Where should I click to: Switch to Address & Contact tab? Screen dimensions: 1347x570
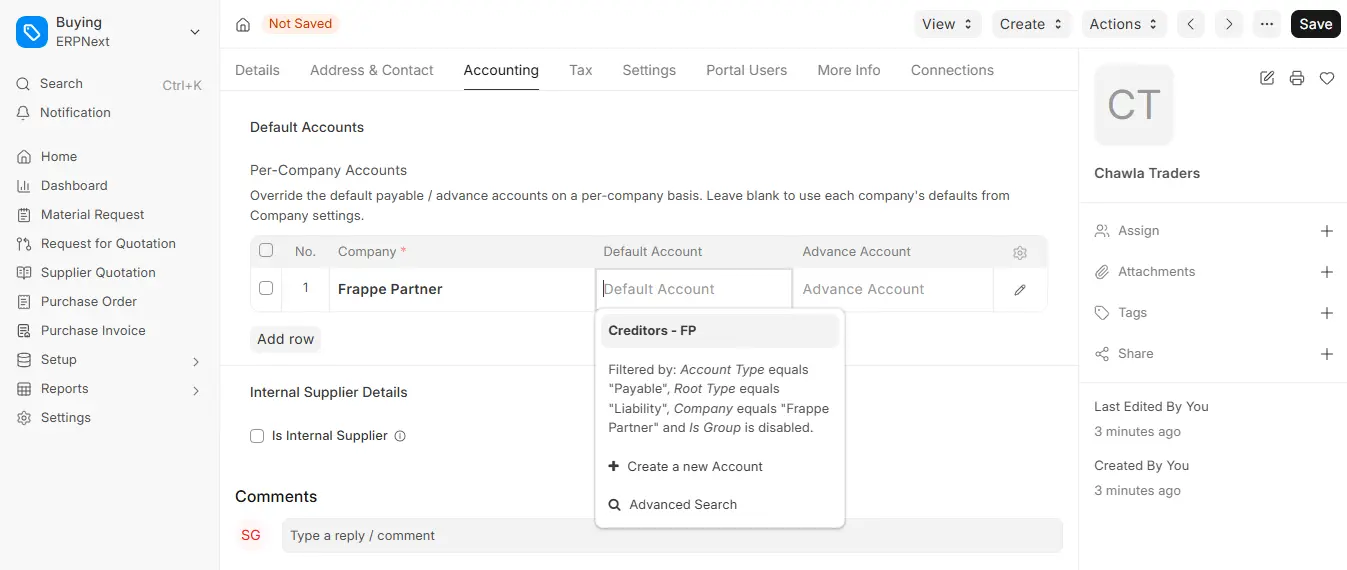tap(372, 70)
